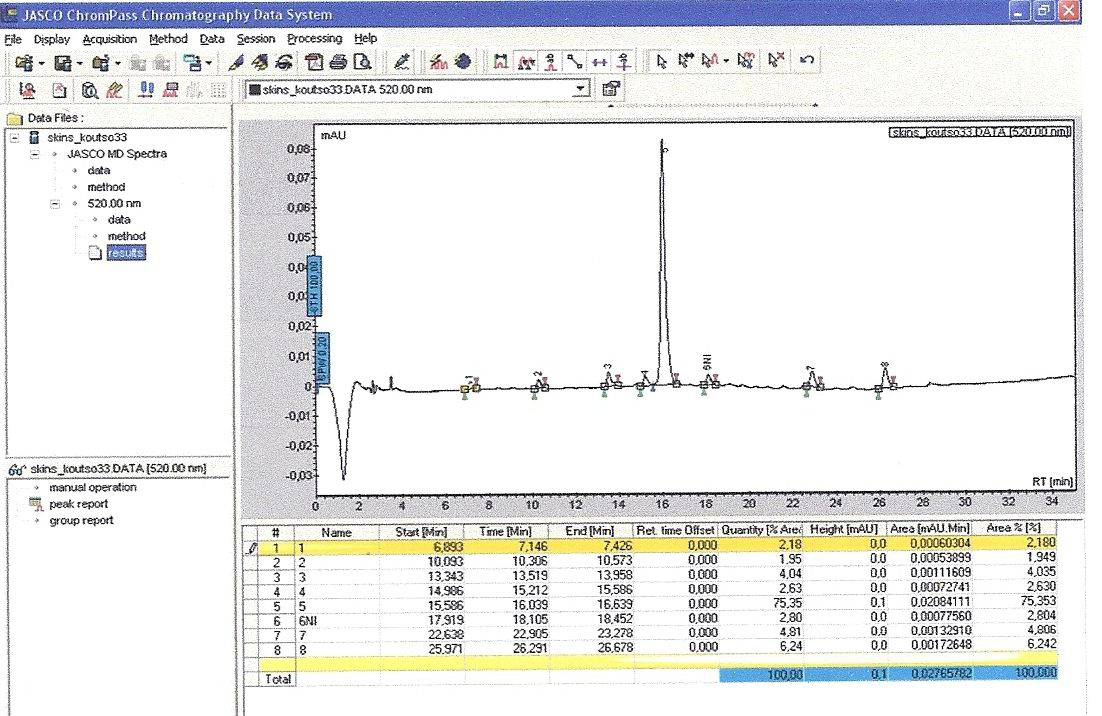
Task: Click the magnifier peak search icon
Action: (x=27, y=90)
